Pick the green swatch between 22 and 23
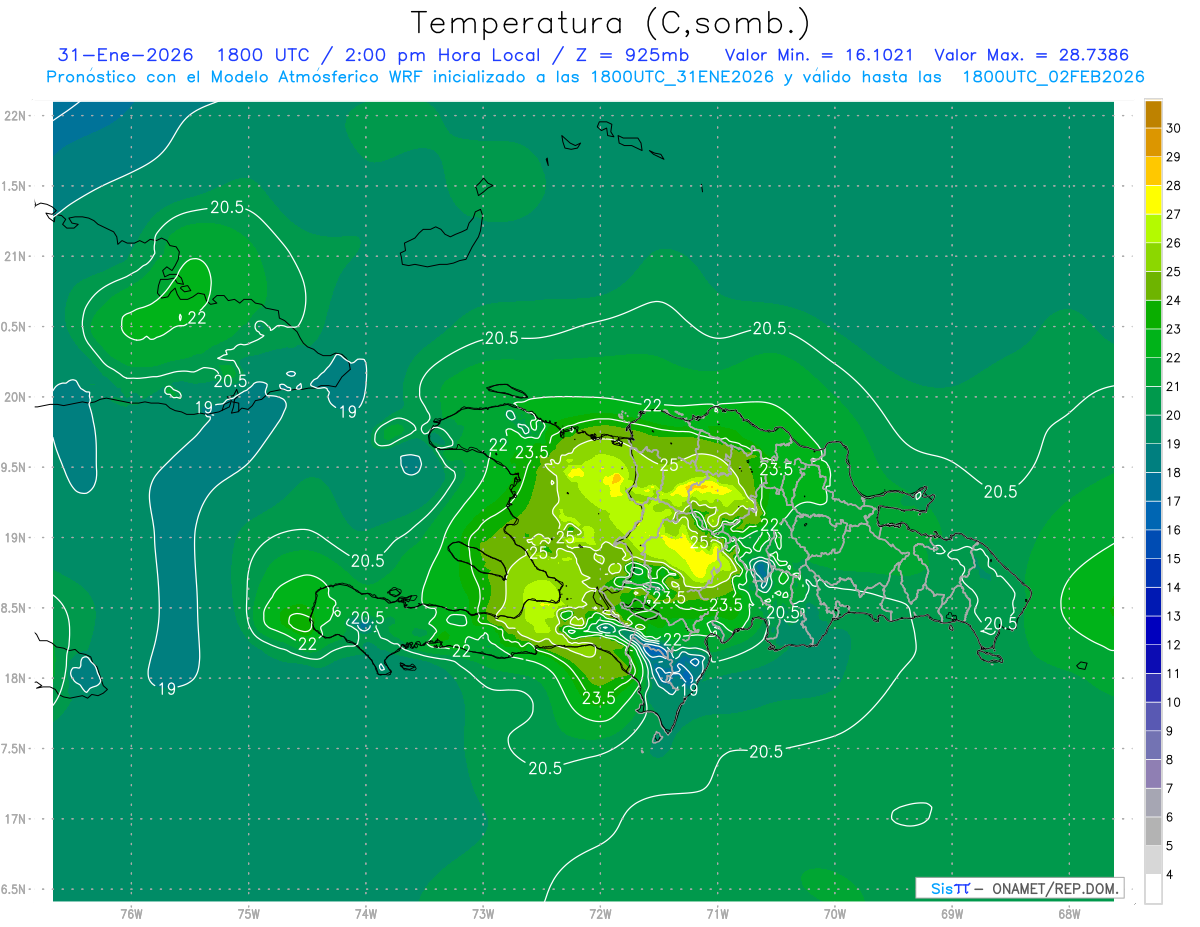 coord(1153,343)
